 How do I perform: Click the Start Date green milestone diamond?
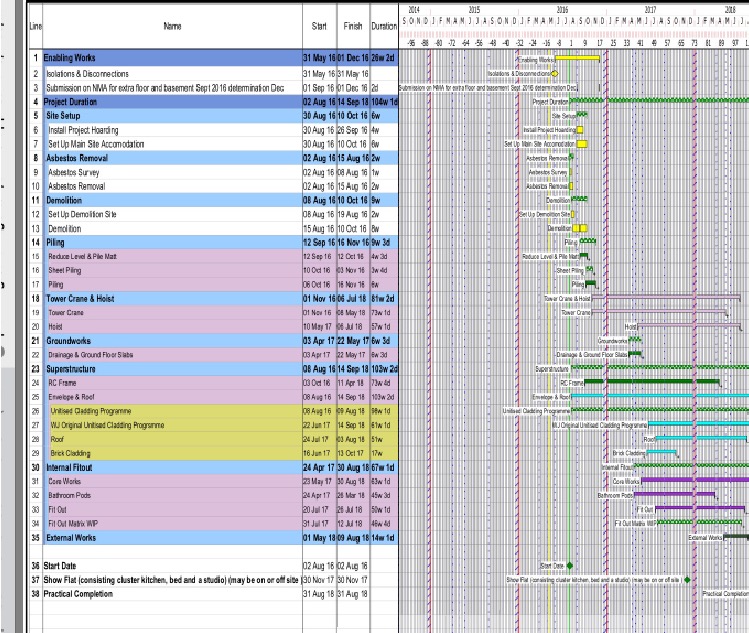(570, 565)
